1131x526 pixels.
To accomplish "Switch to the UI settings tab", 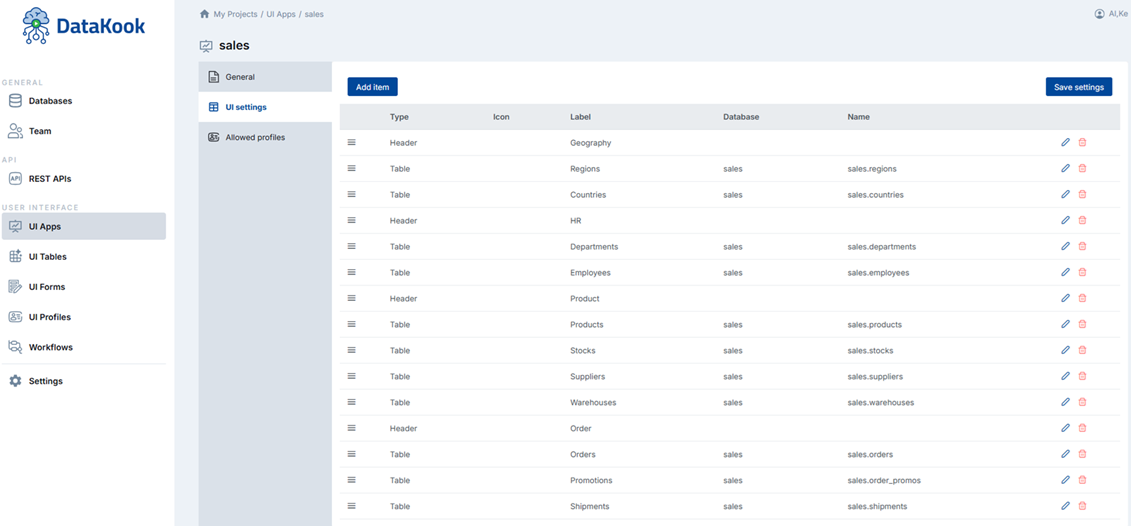I will 265,107.
